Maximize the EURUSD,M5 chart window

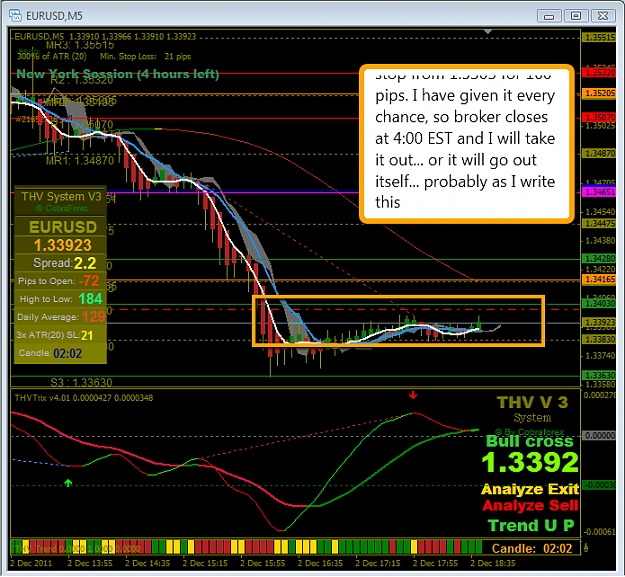[x=576, y=16]
